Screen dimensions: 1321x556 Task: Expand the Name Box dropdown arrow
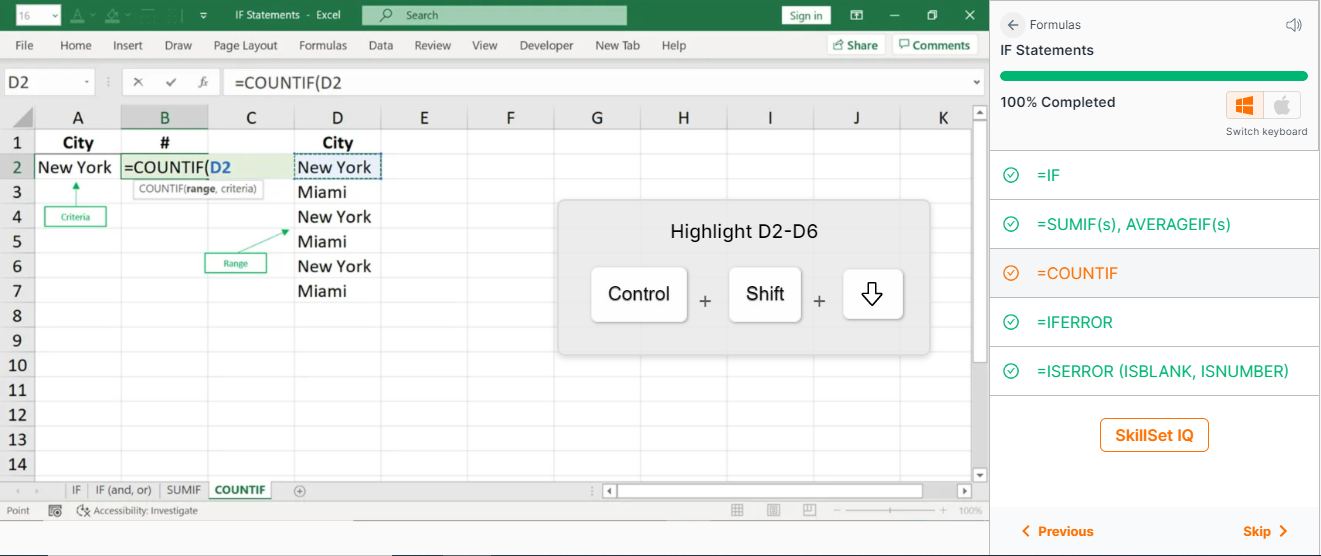88,83
